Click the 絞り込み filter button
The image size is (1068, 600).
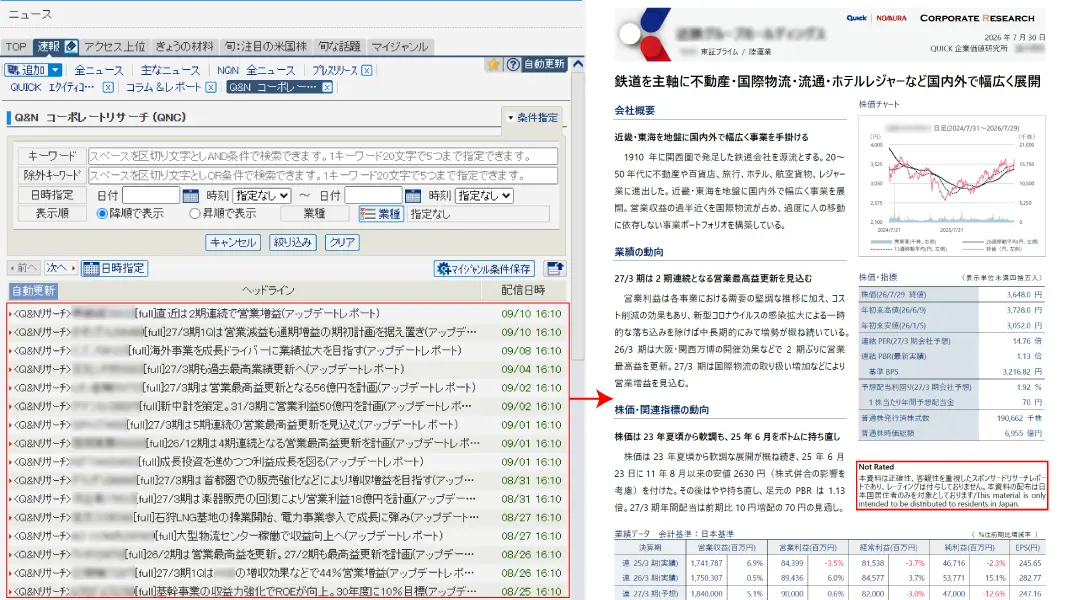[293, 242]
